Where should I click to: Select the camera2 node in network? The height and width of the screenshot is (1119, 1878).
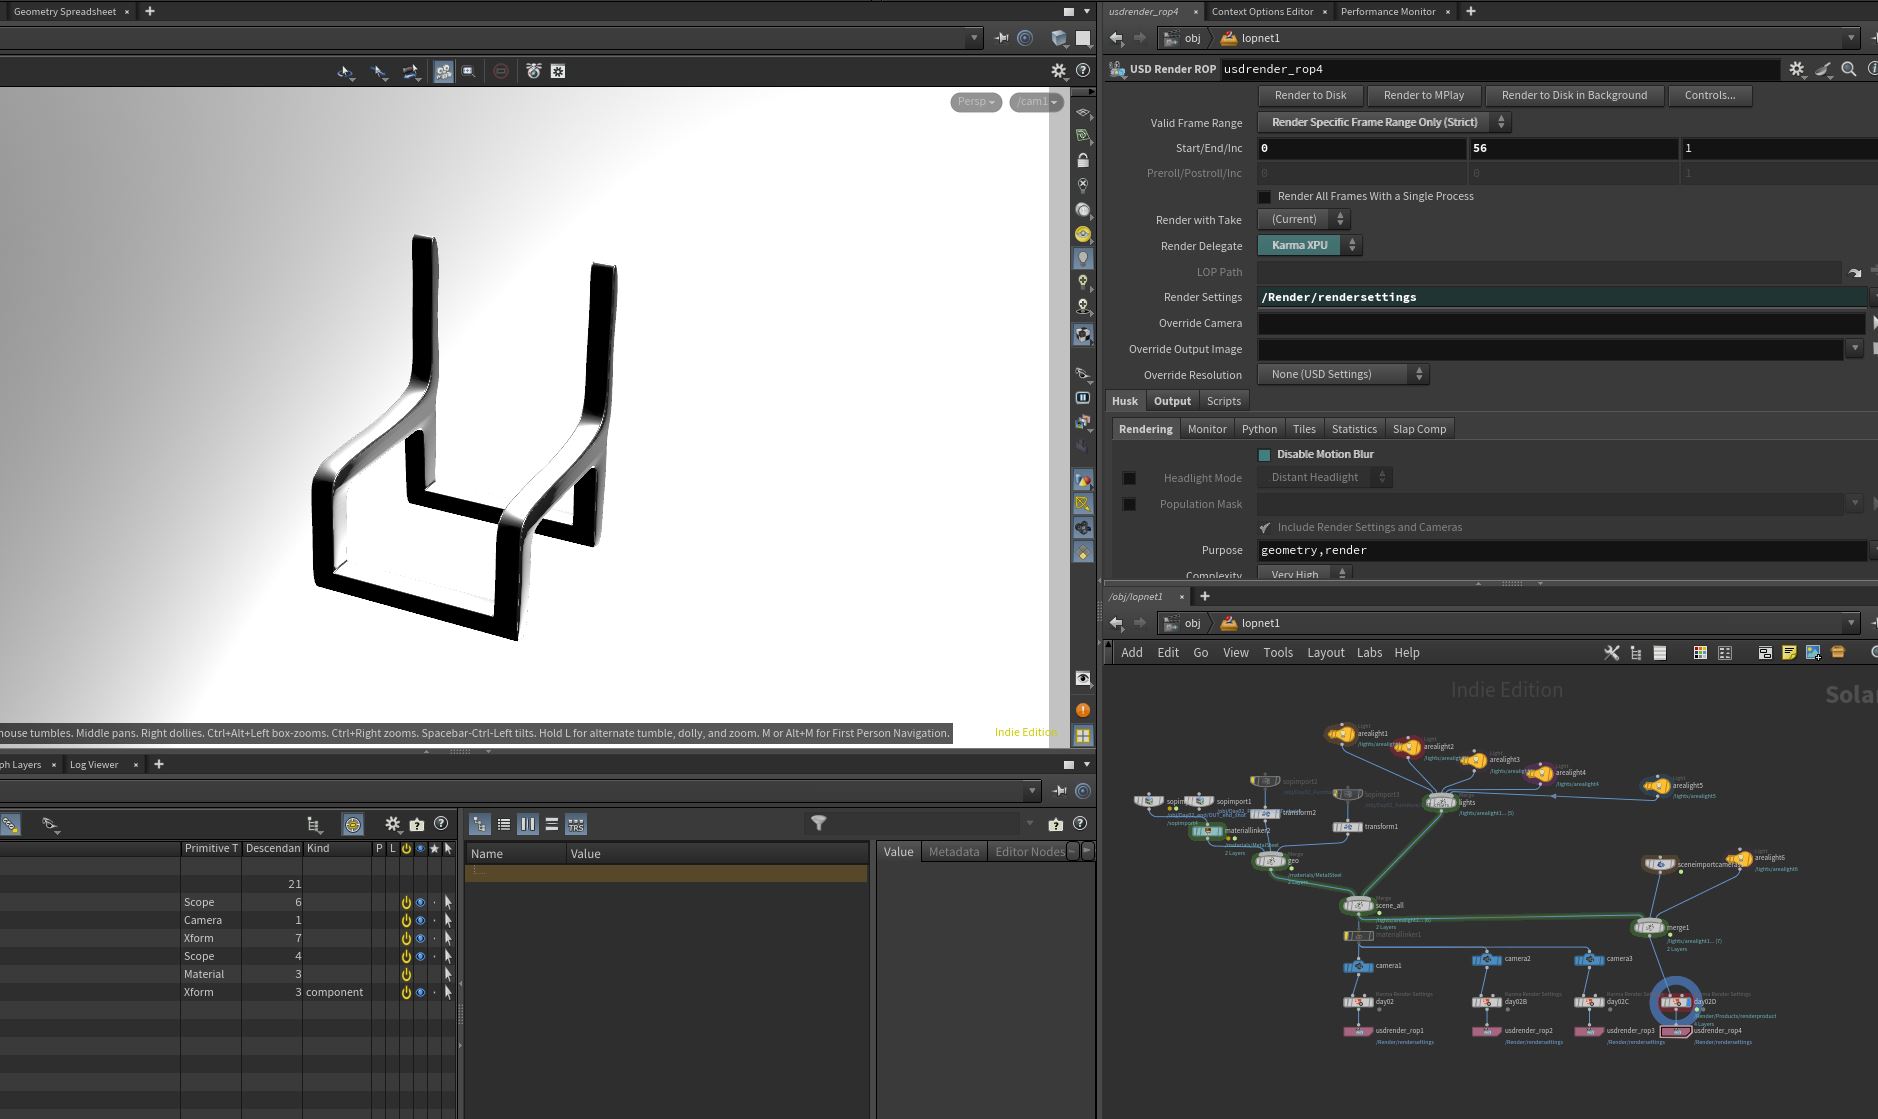click(1486, 959)
